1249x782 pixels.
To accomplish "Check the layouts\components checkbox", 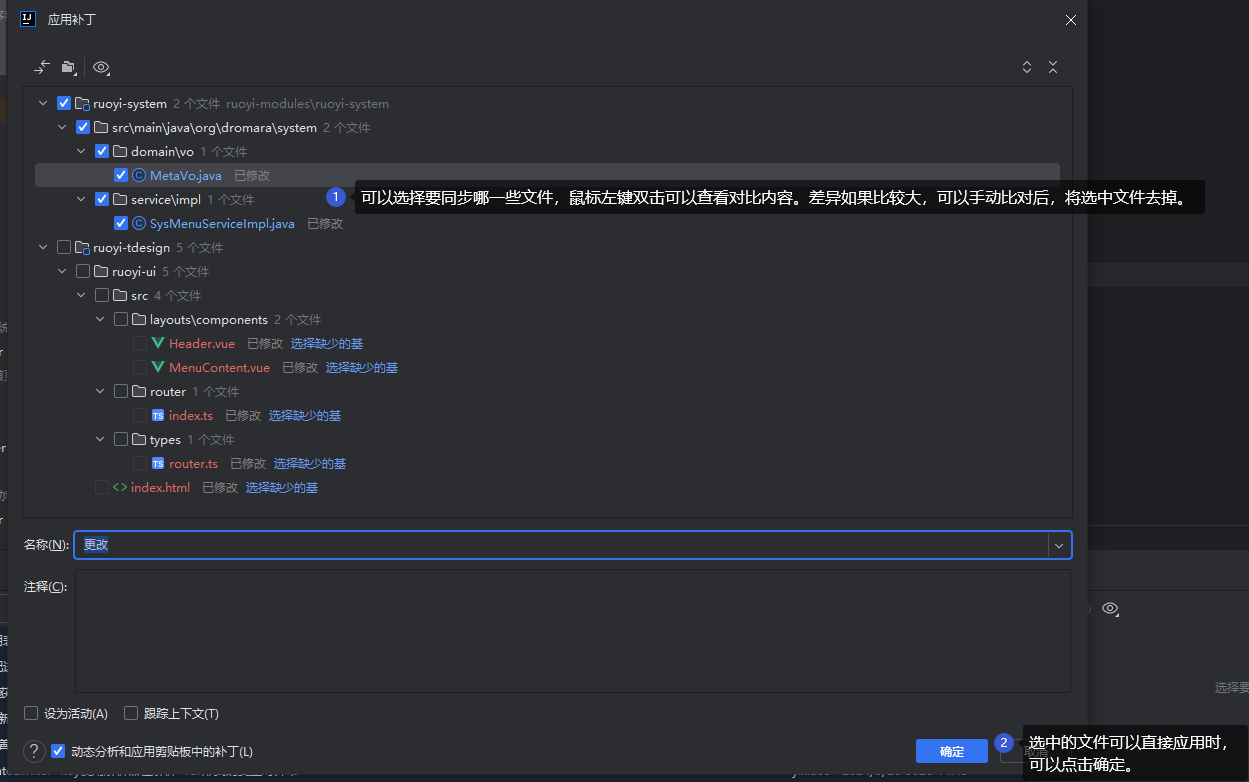I will tap(121, 319).
